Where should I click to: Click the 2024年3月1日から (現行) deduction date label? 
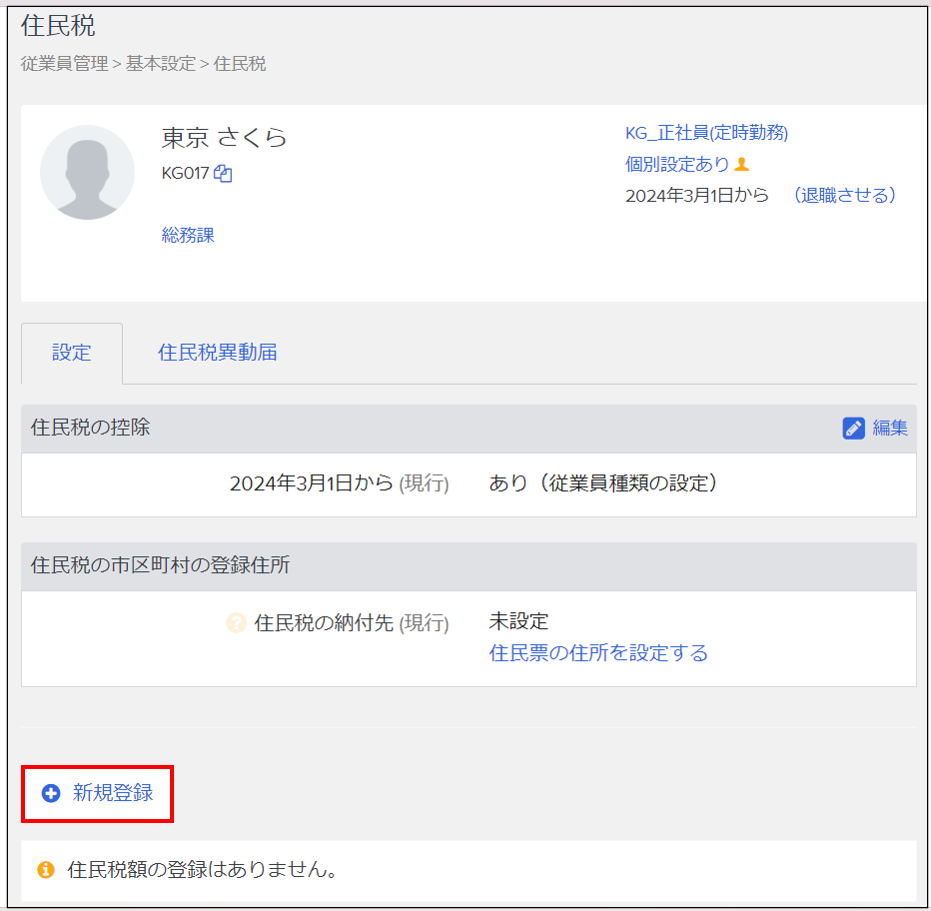[339, 483]
